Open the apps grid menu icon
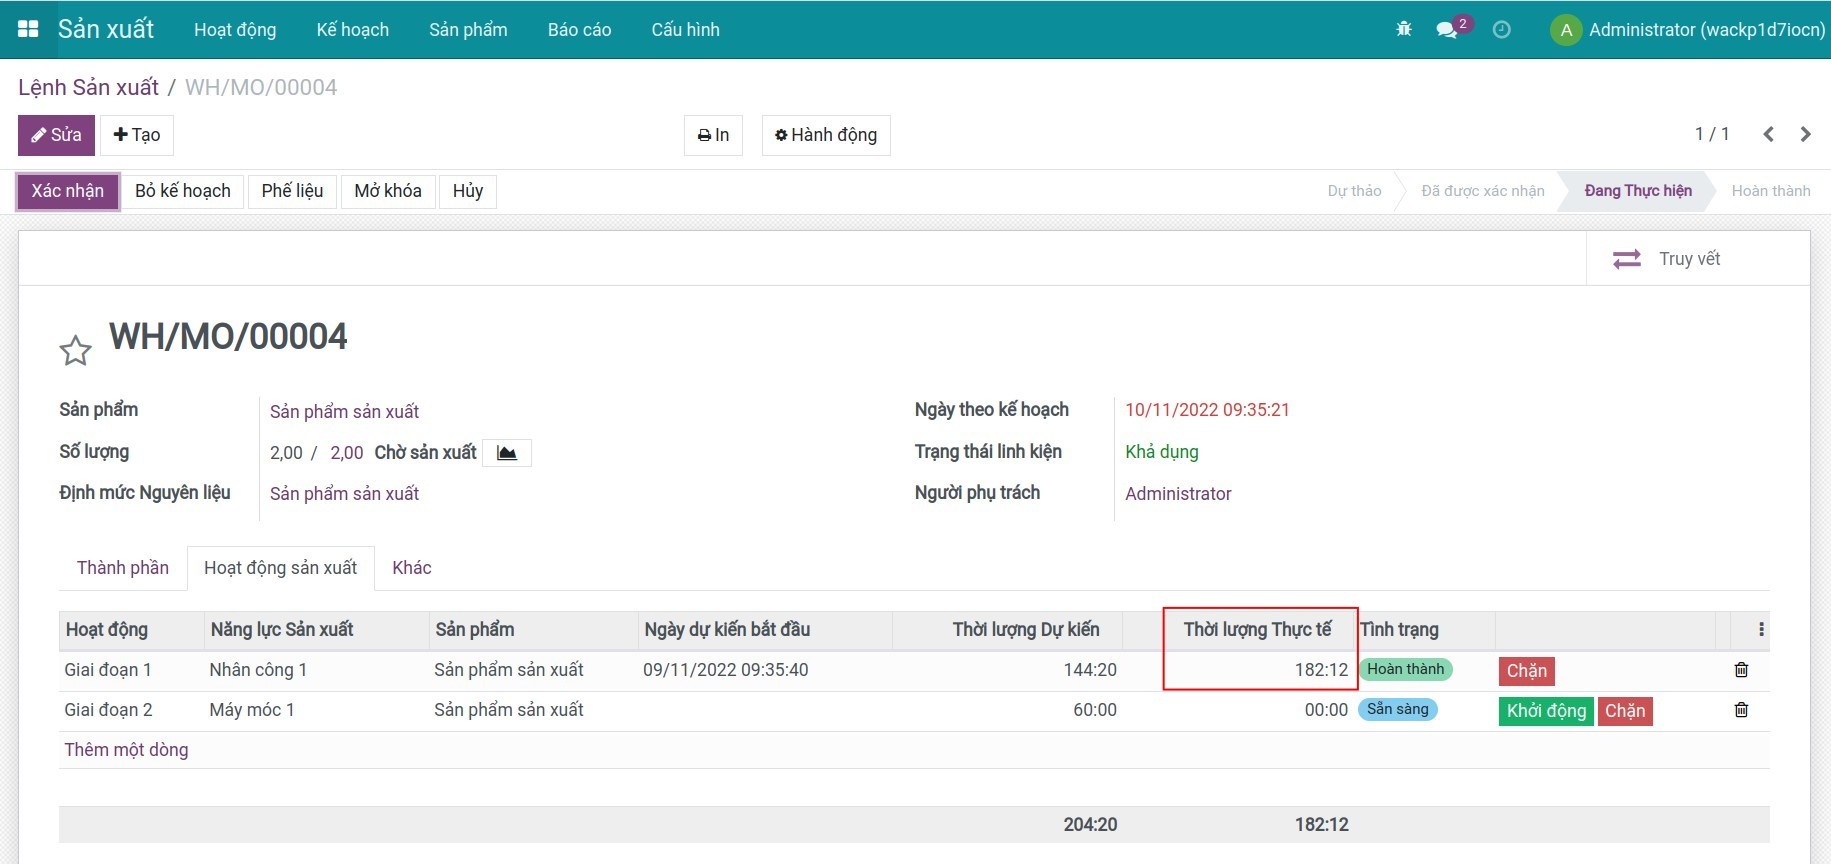Viewport: 1831px width, 864px height. click(28, 29)
